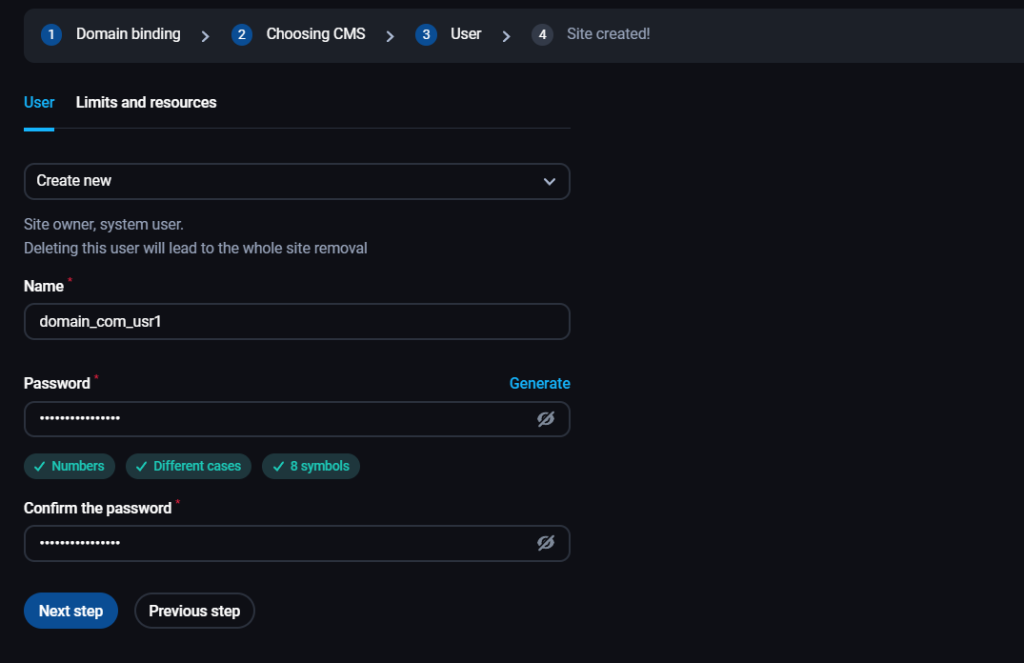Click step 4 number circle icon
Image resolution: width=1024 pixels, height=663 pixels.
[x=542, y=35]
